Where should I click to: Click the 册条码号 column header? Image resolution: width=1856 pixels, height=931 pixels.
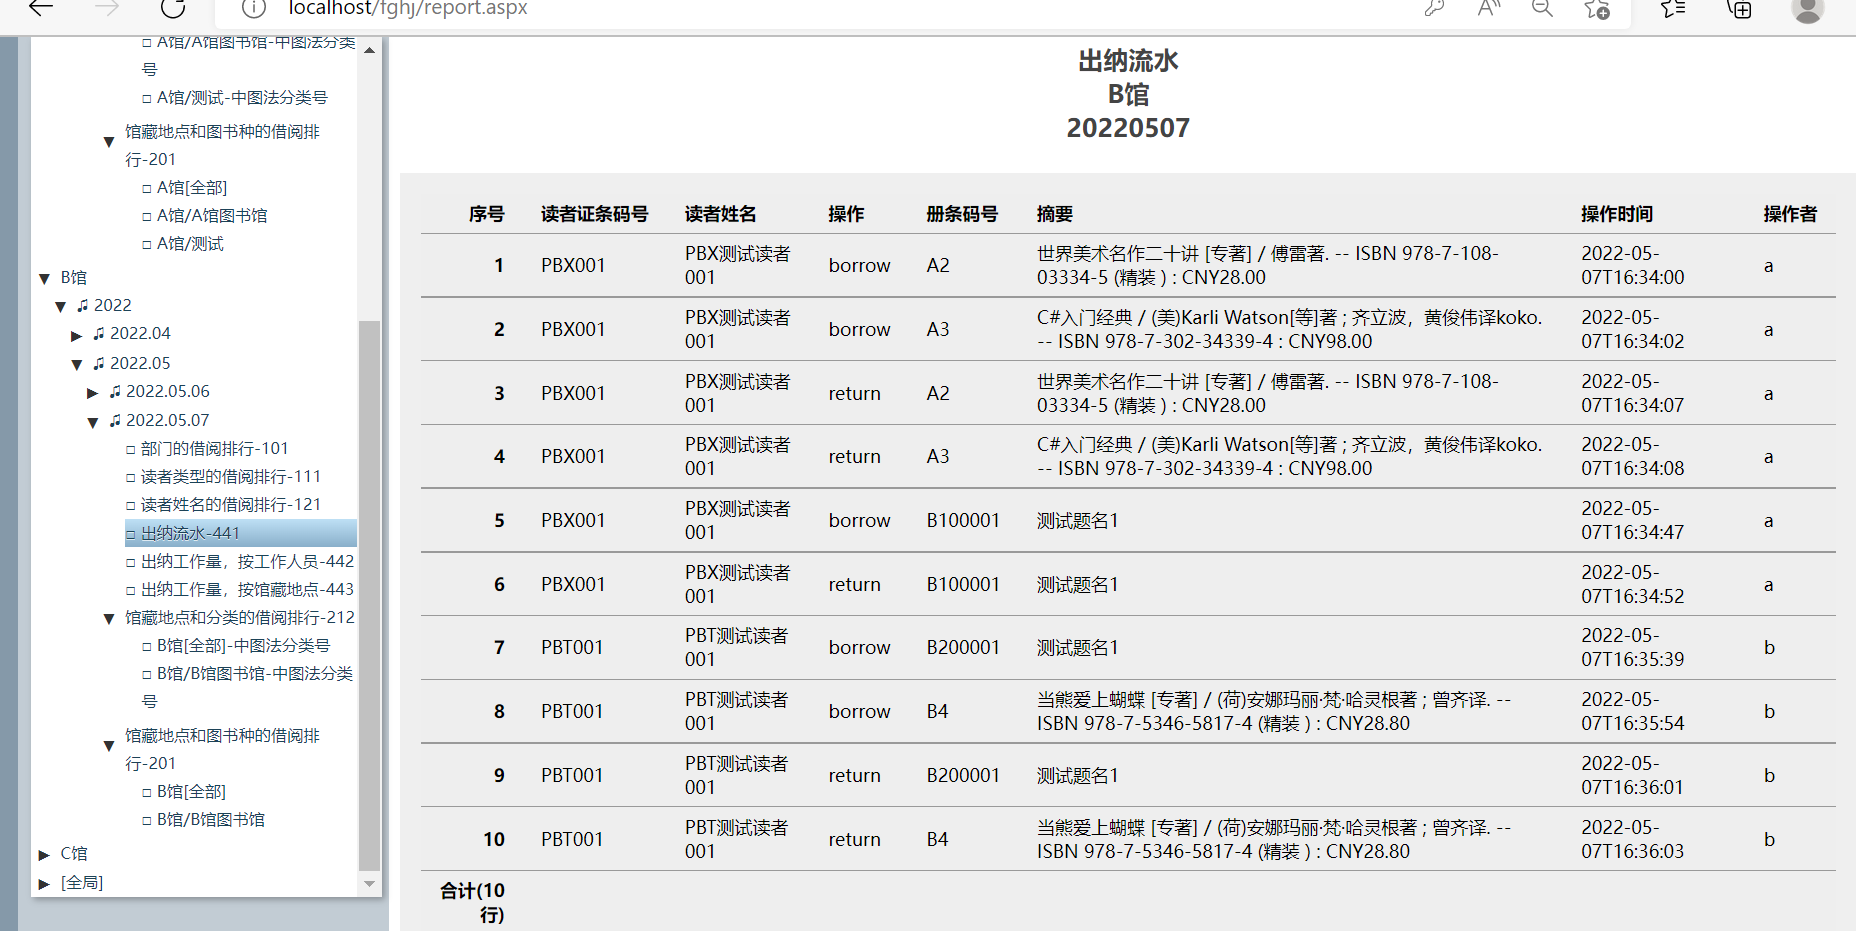[961, 214]
